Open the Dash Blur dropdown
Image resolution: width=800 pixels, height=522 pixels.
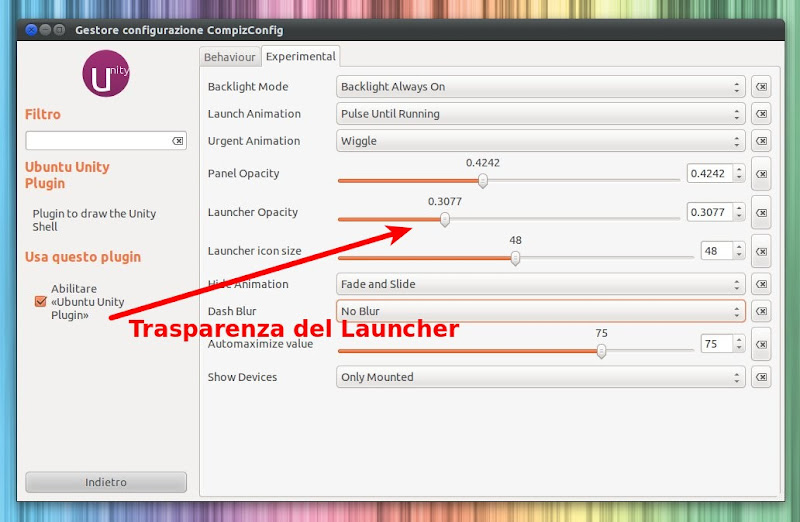click(540, 311)
